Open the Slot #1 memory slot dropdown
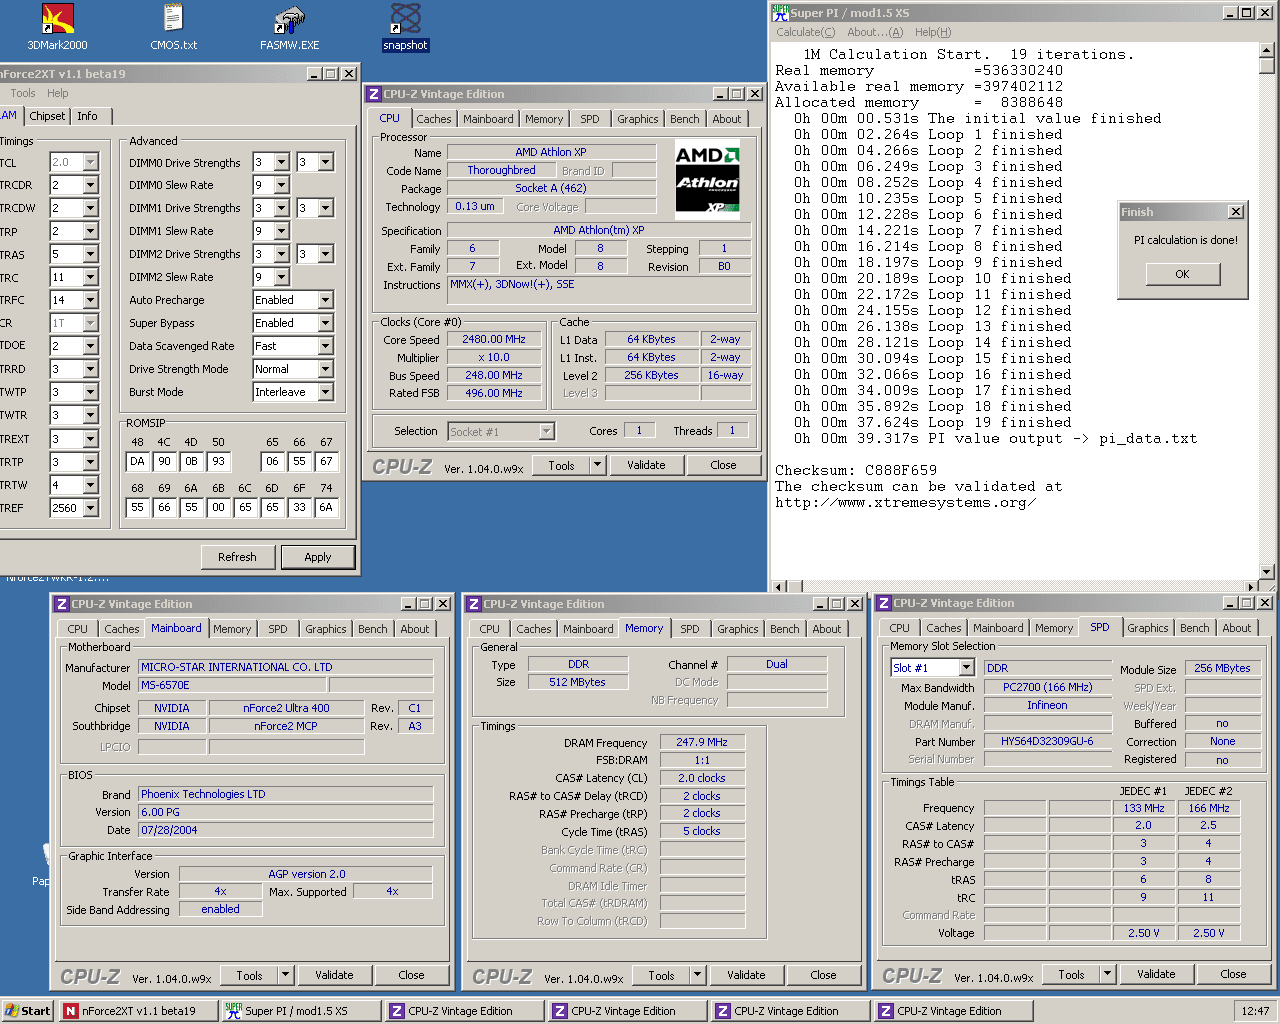This screenshot has width=1280, height=1024. click(966, 668)
